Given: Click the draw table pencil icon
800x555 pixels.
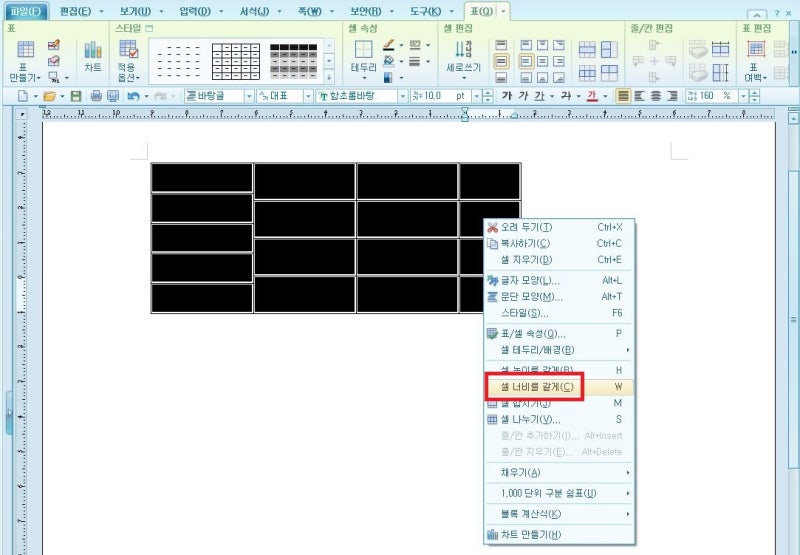Looking at the screenshot, I should (54, 45).
